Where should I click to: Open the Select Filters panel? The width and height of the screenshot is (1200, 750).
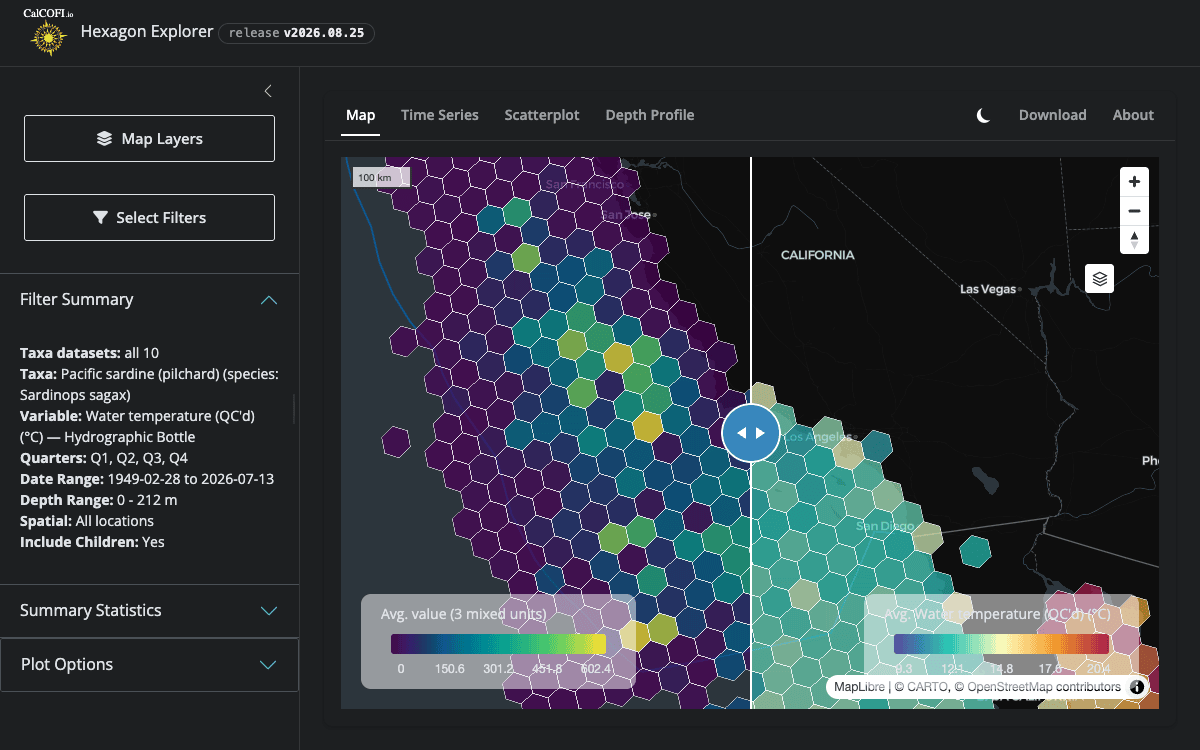(149, 217)
